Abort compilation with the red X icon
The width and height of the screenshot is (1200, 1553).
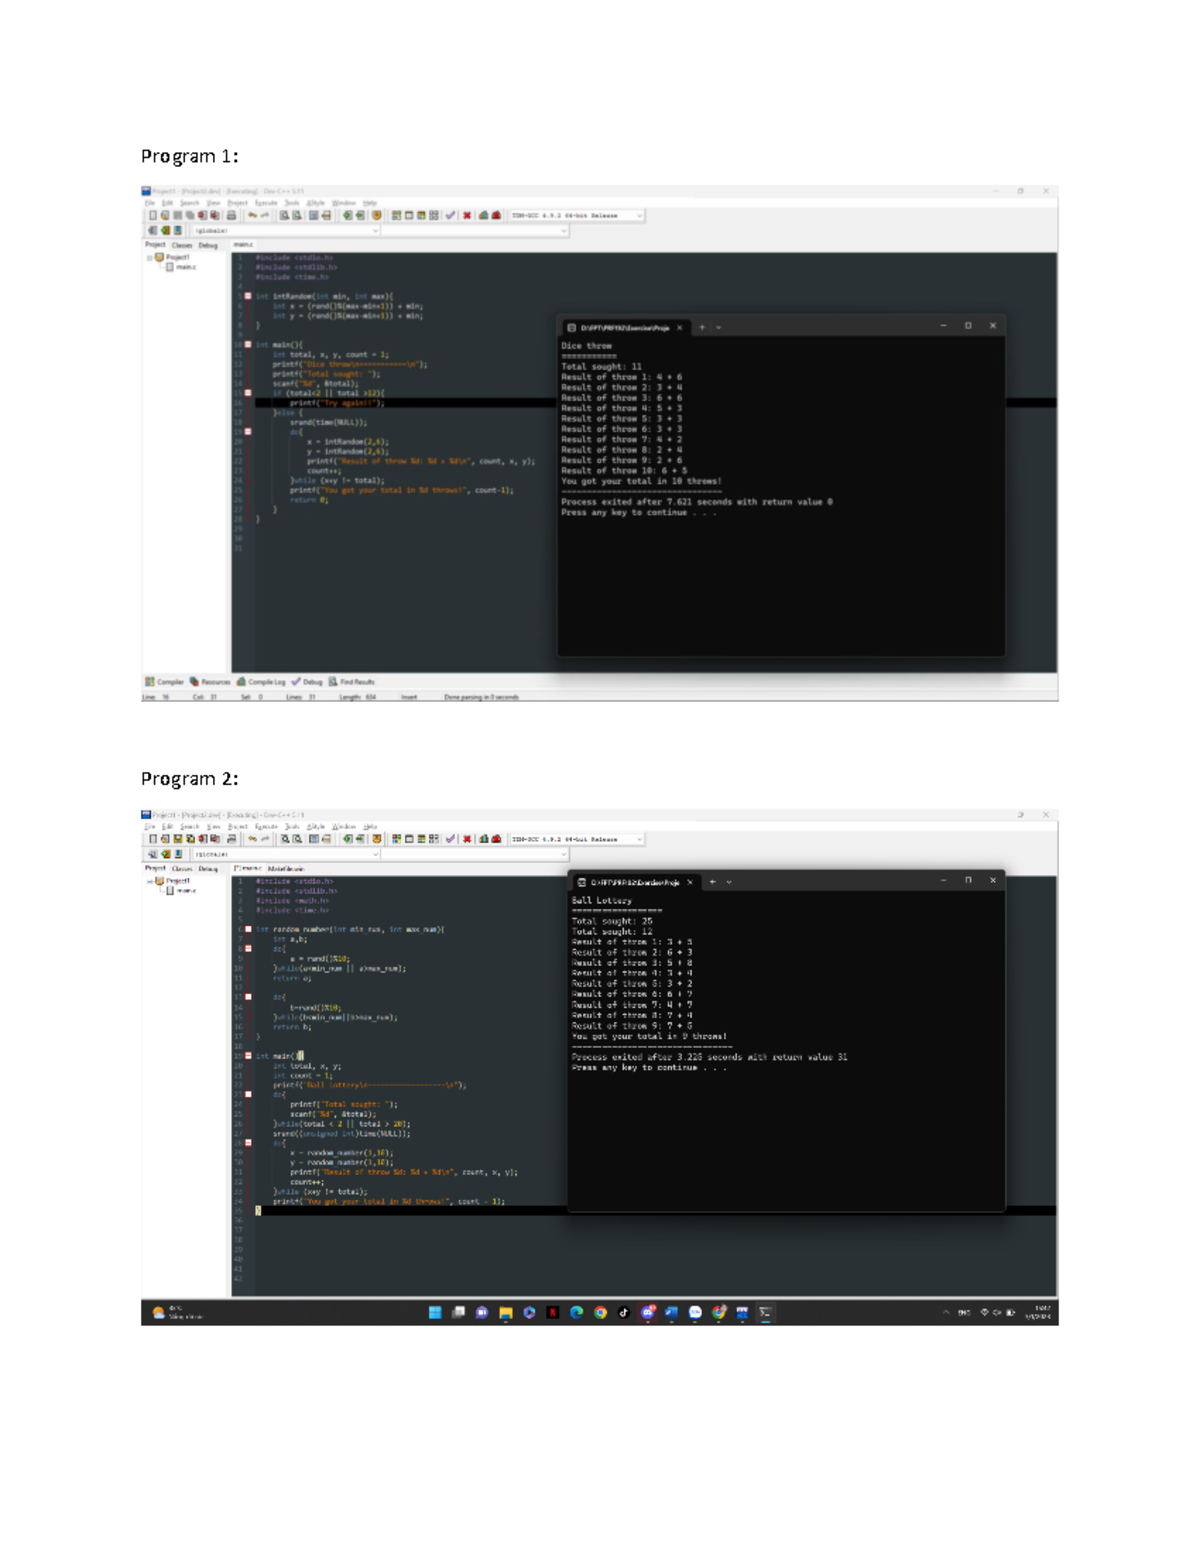466,214
